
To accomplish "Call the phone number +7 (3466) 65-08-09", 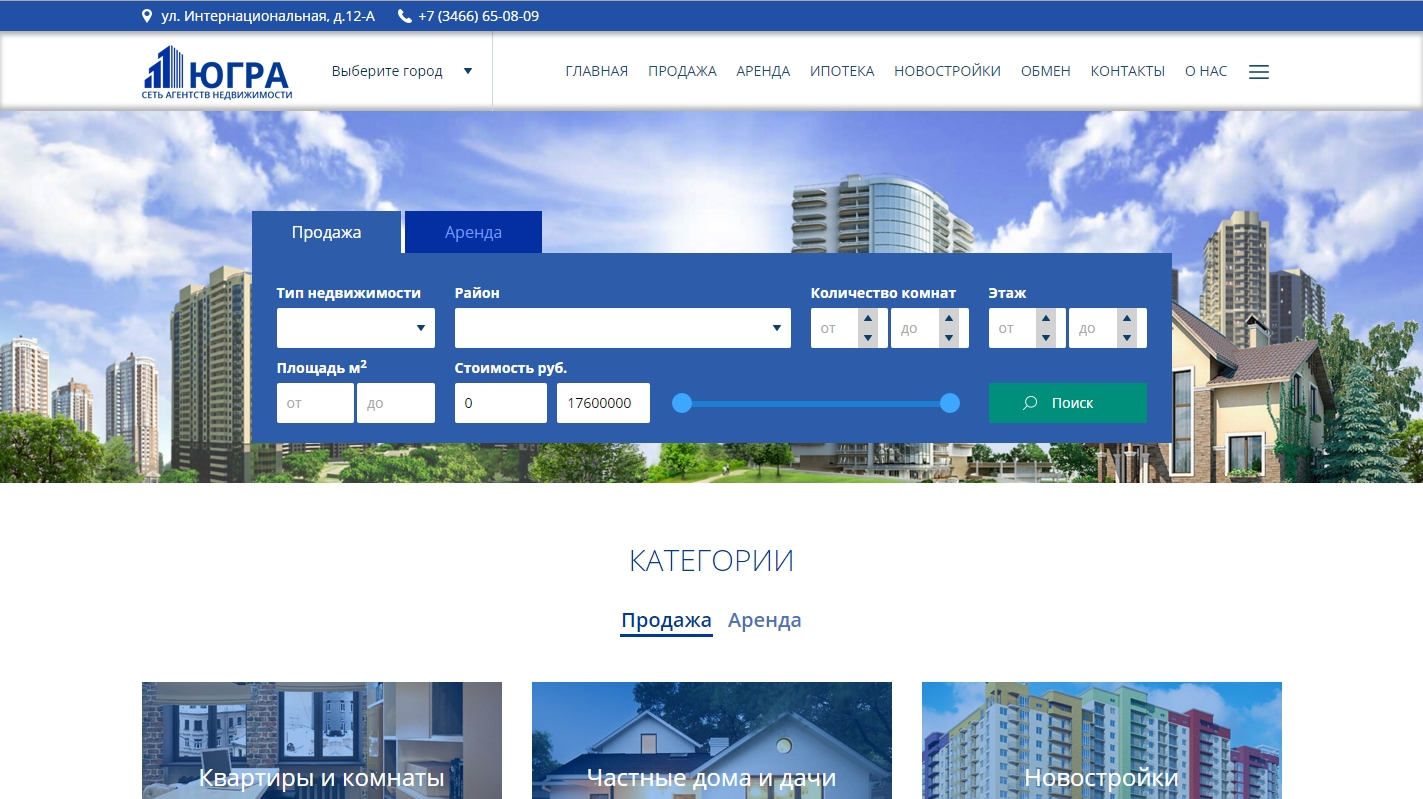I will coord(478,16).
